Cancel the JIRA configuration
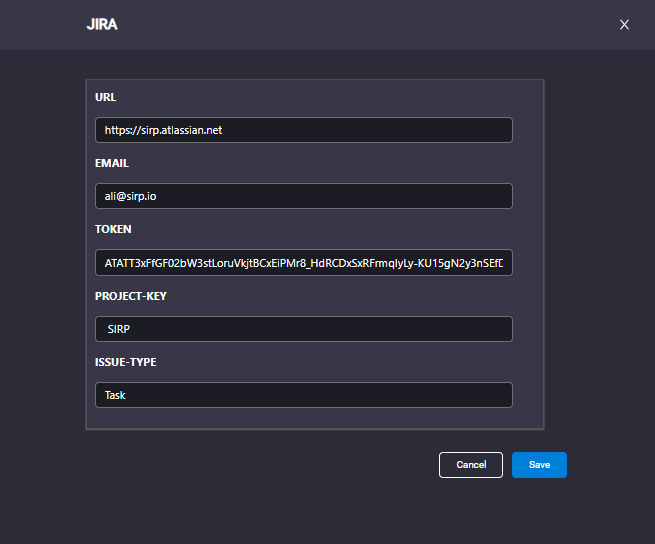The image size is (655, 544). [x=471, y=465]
